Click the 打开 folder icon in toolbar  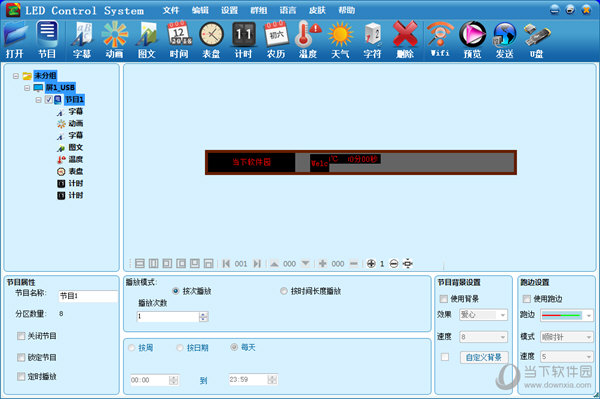pyautogui.click(x=15, y=39)
